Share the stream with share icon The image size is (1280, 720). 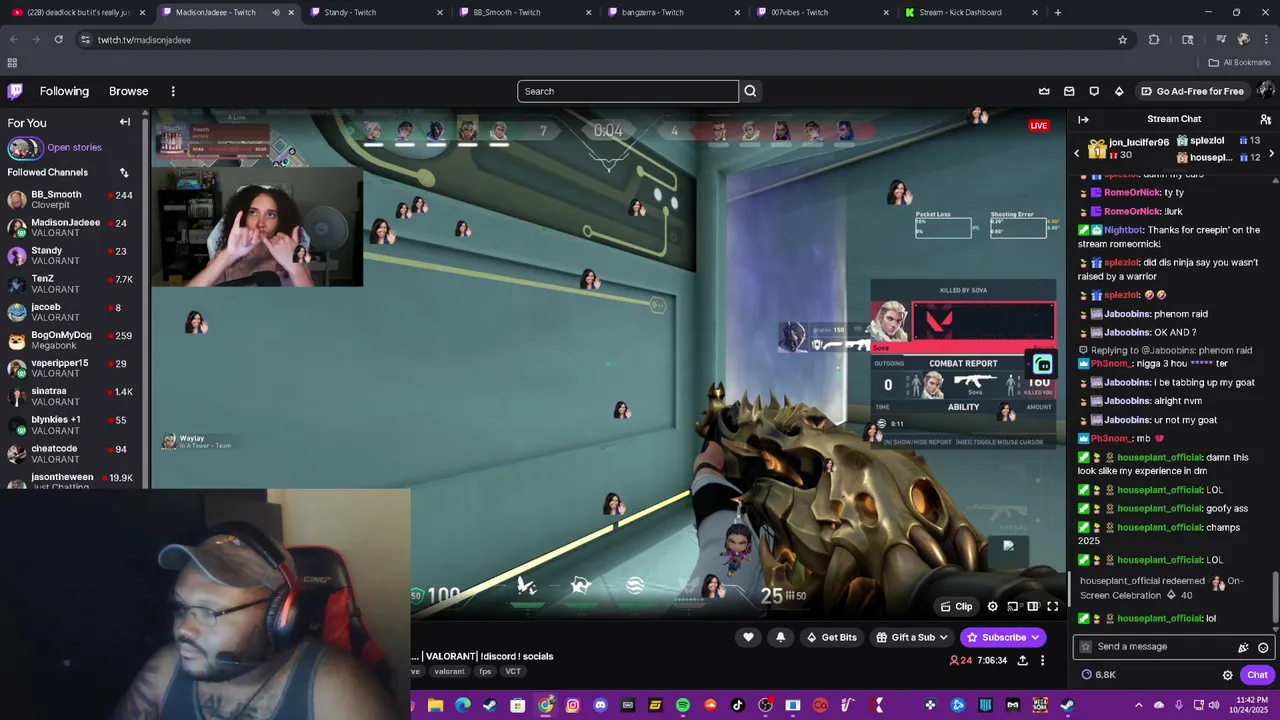pos(1022,660)
